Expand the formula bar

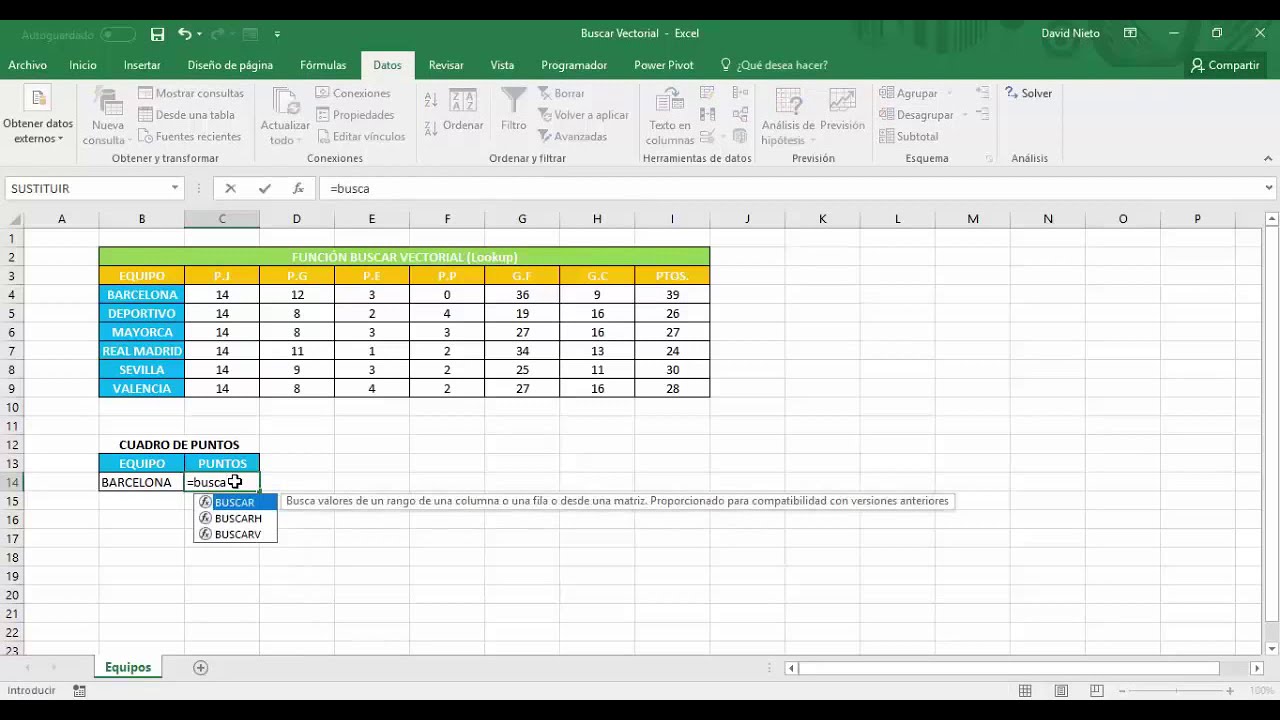pyautogui.click(x=1269, y=188)
